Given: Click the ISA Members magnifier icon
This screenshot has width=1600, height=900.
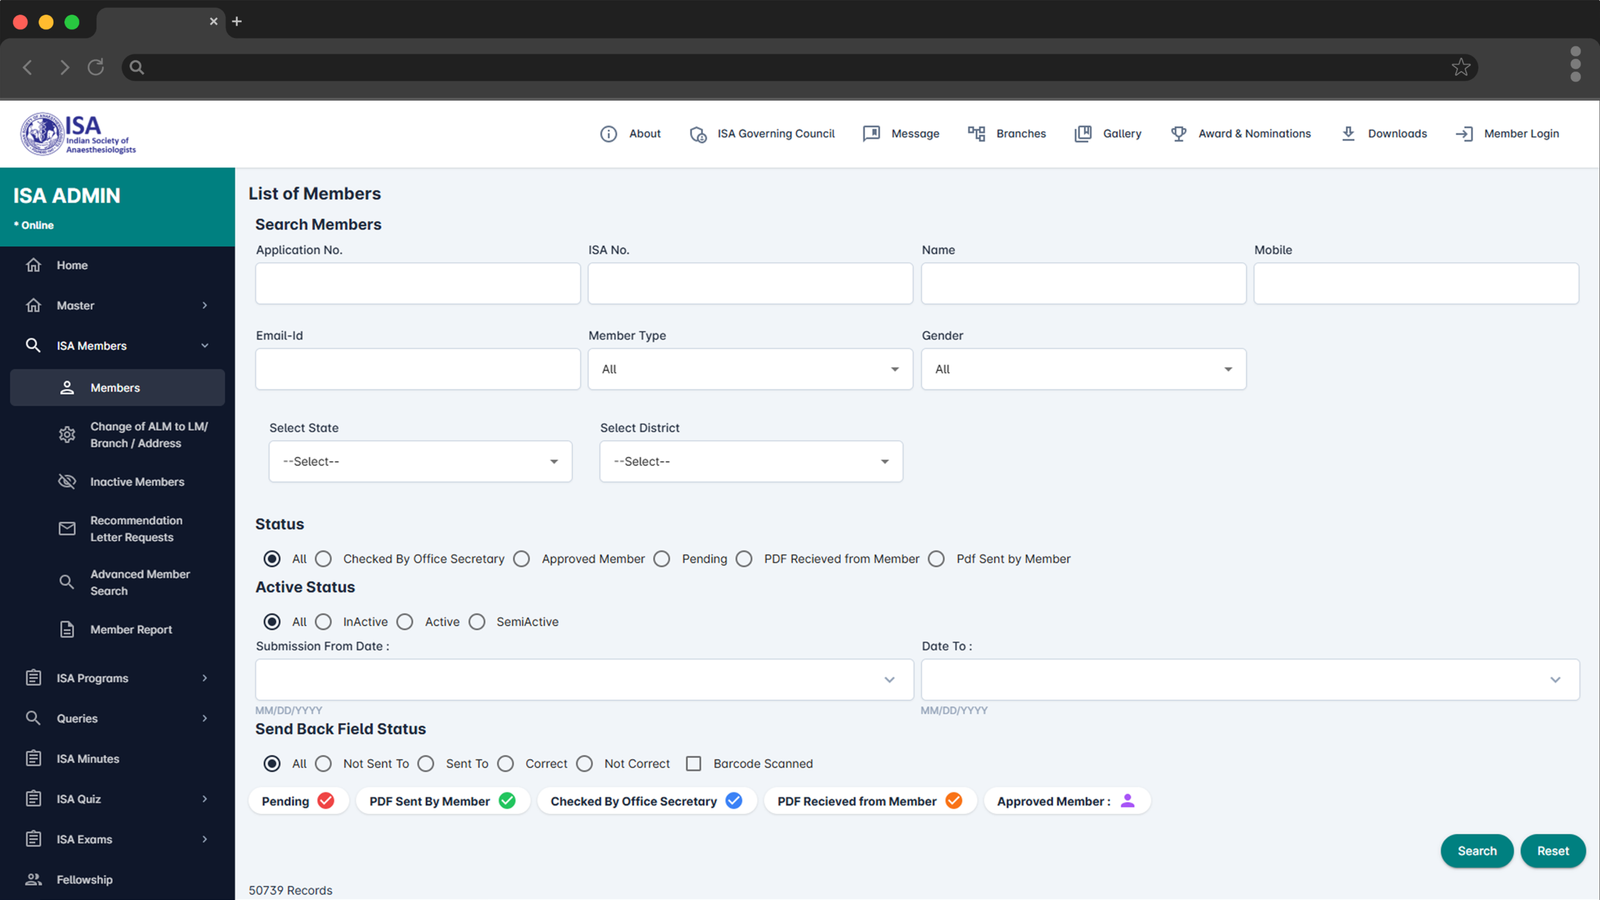Looking at the screenshot, I should [x=33, y=345].
